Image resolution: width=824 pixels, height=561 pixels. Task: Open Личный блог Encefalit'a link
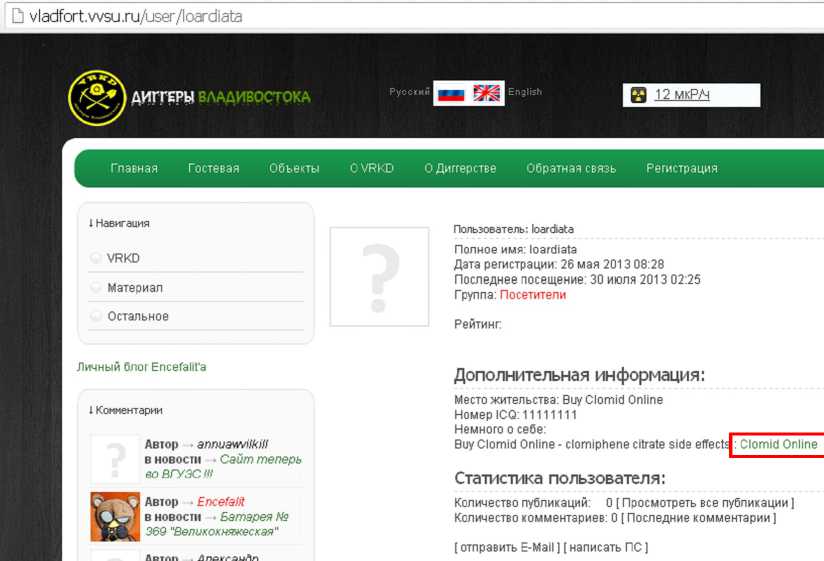click(x=141, y=367)
